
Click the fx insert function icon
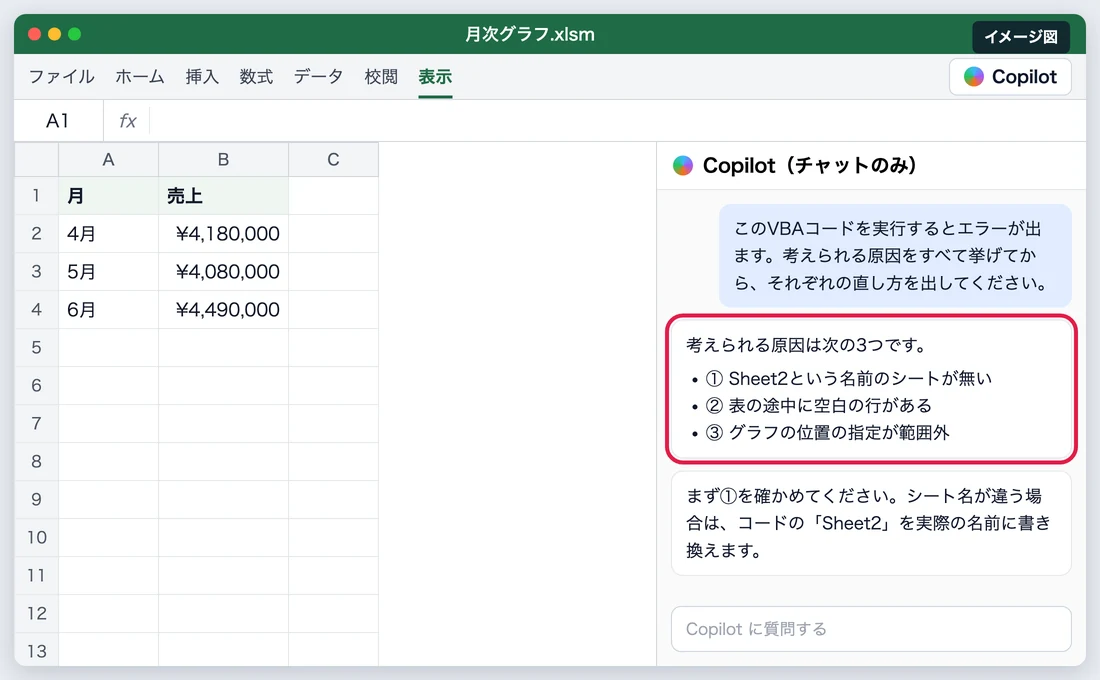pos(128,121)
